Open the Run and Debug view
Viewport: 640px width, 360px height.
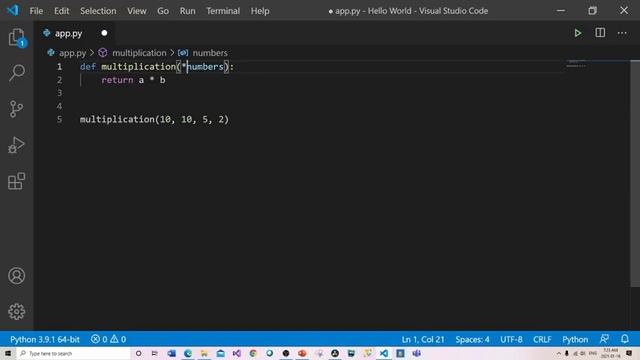point(17,145)
